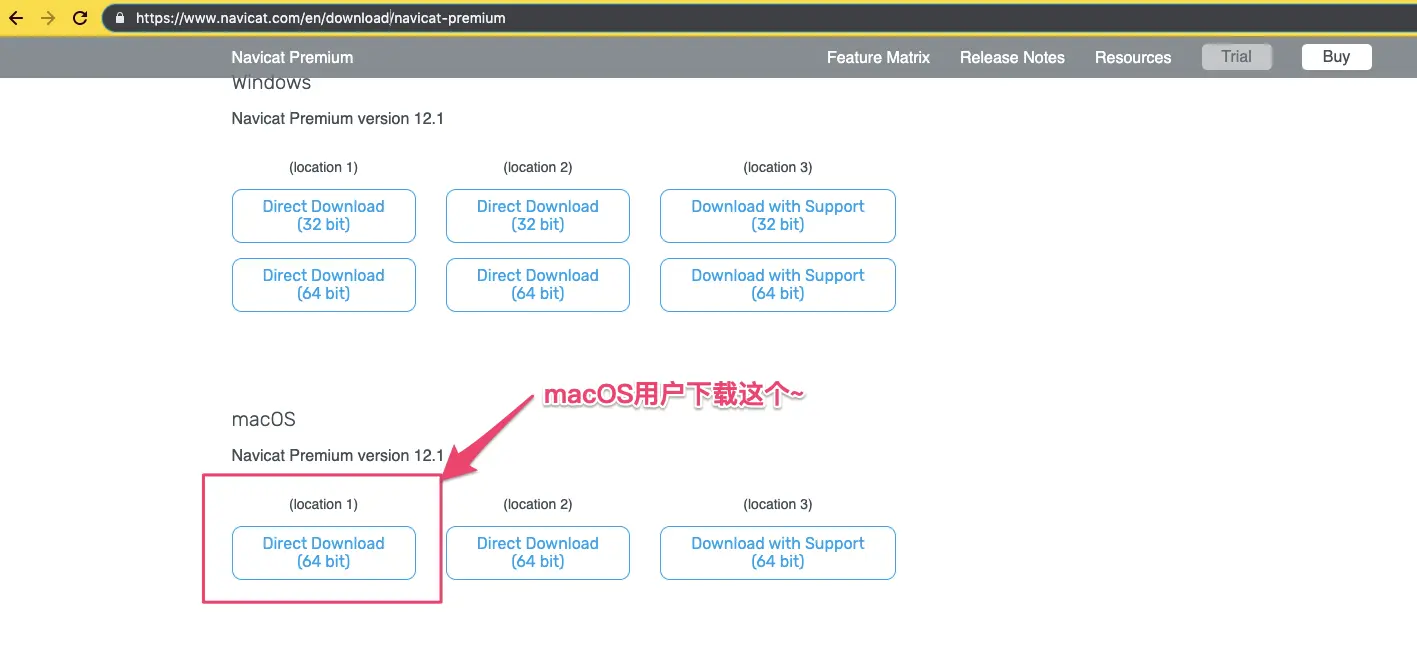Click the macOS section heading
Screen dimensions: 1417x646
(264, 419)
